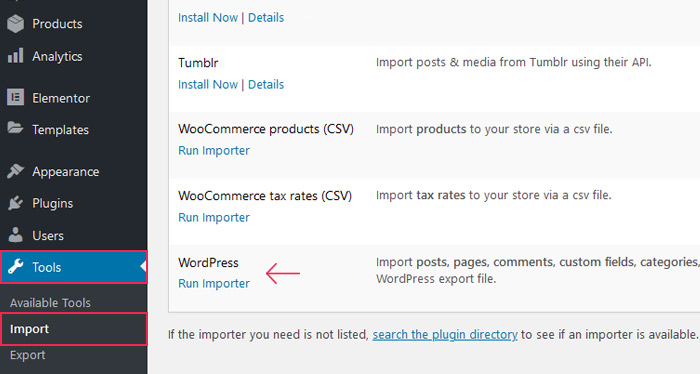
Task: Click the Elementor logo icon
Action: 15,97
